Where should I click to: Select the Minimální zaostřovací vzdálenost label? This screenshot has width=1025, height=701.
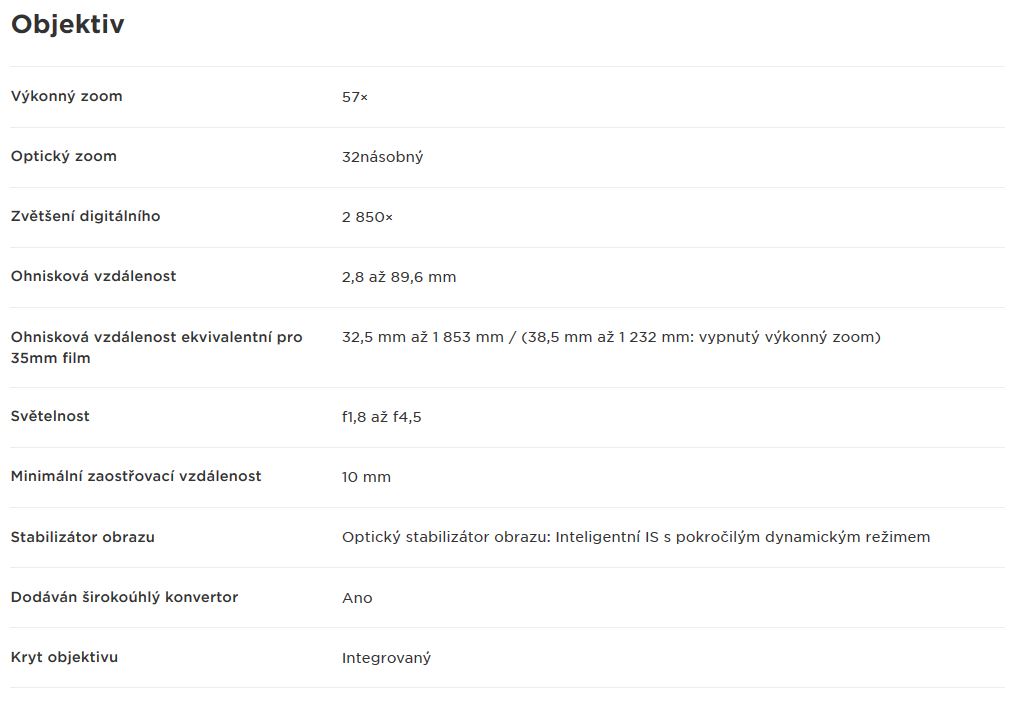pyautogui.click(x=136, y=476)
